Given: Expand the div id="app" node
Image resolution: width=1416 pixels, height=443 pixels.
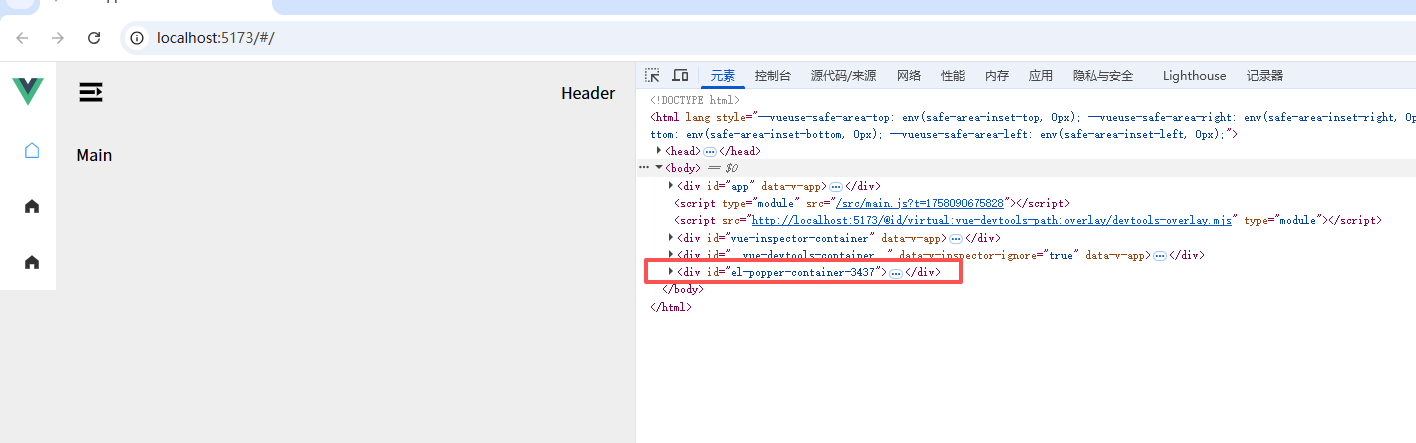Looking at the screenshot, I should click(671, 185).
